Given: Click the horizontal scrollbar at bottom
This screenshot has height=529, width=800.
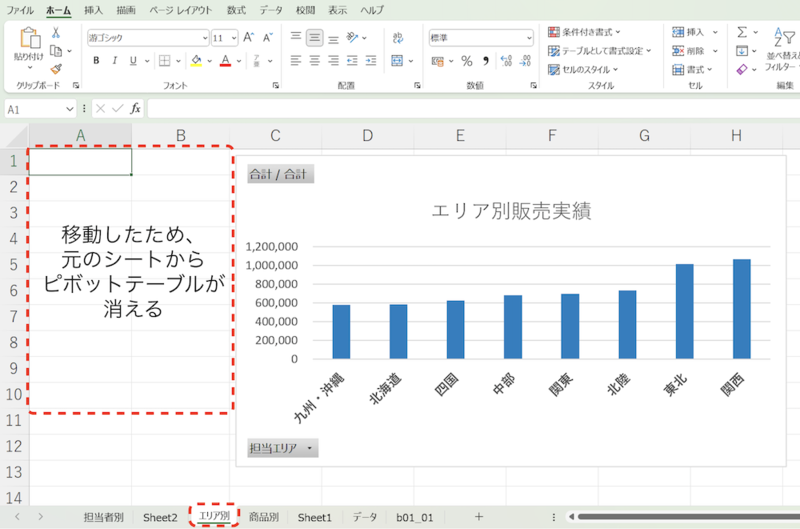Looking at the screenshot, I should point(688,517).
